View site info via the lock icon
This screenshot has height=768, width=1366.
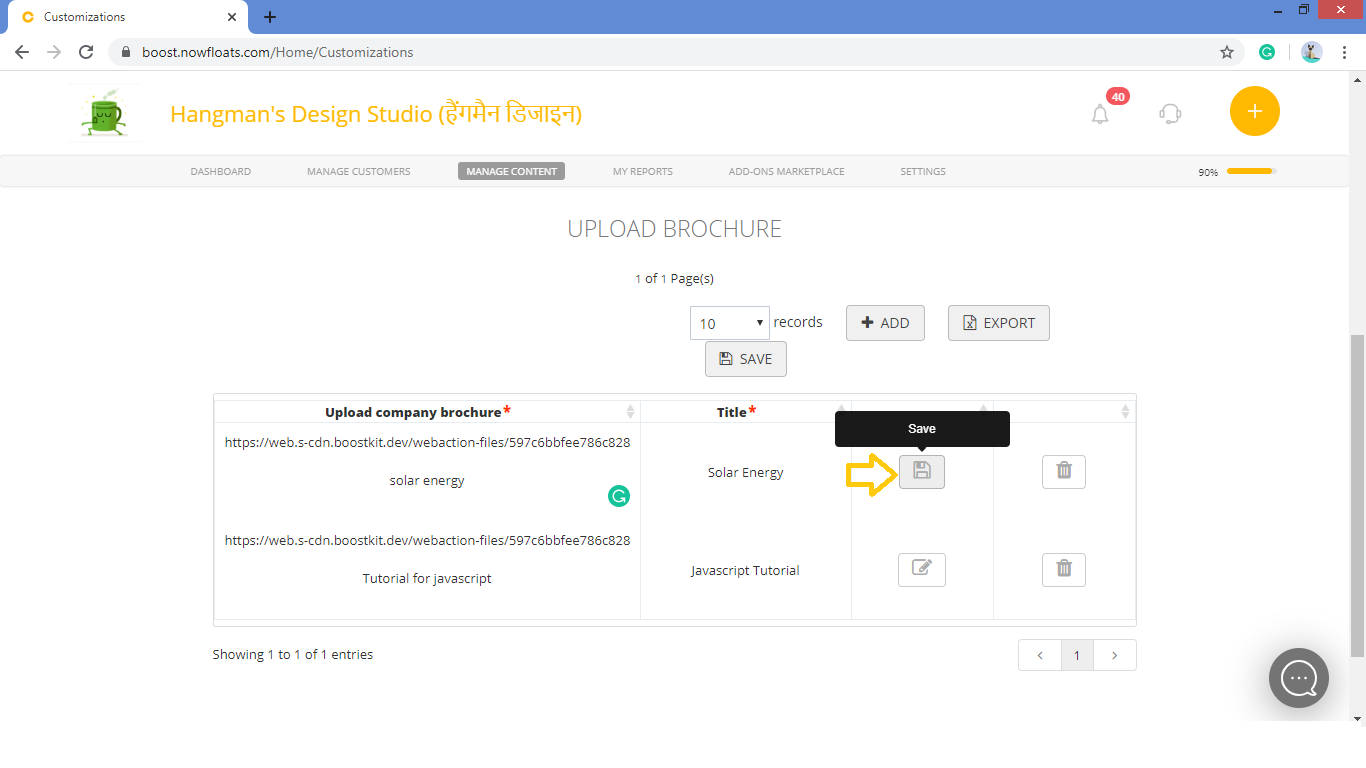126,52
